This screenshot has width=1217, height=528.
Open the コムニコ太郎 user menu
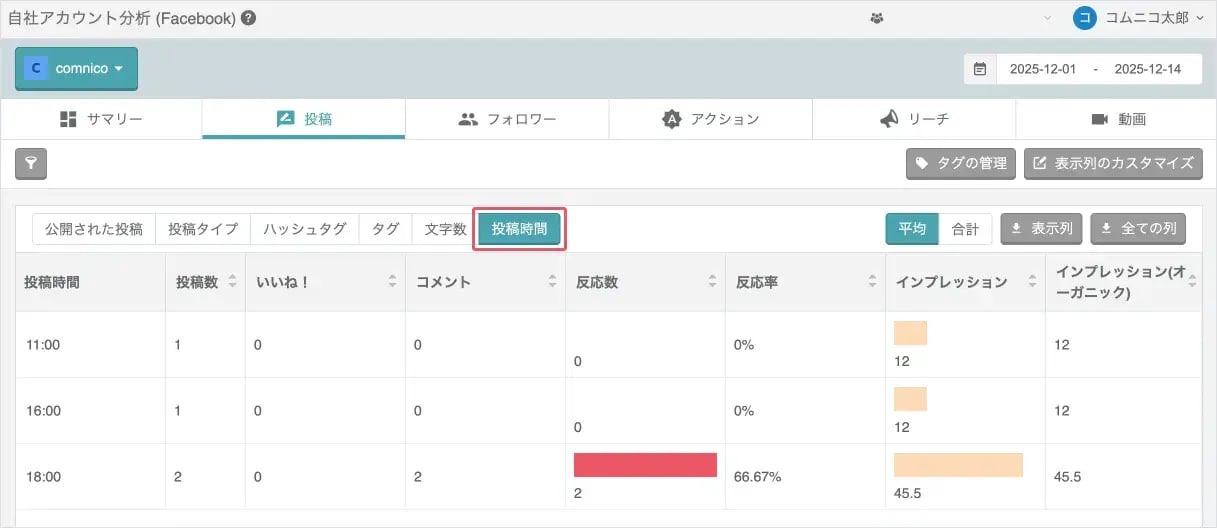[1138, 18]
